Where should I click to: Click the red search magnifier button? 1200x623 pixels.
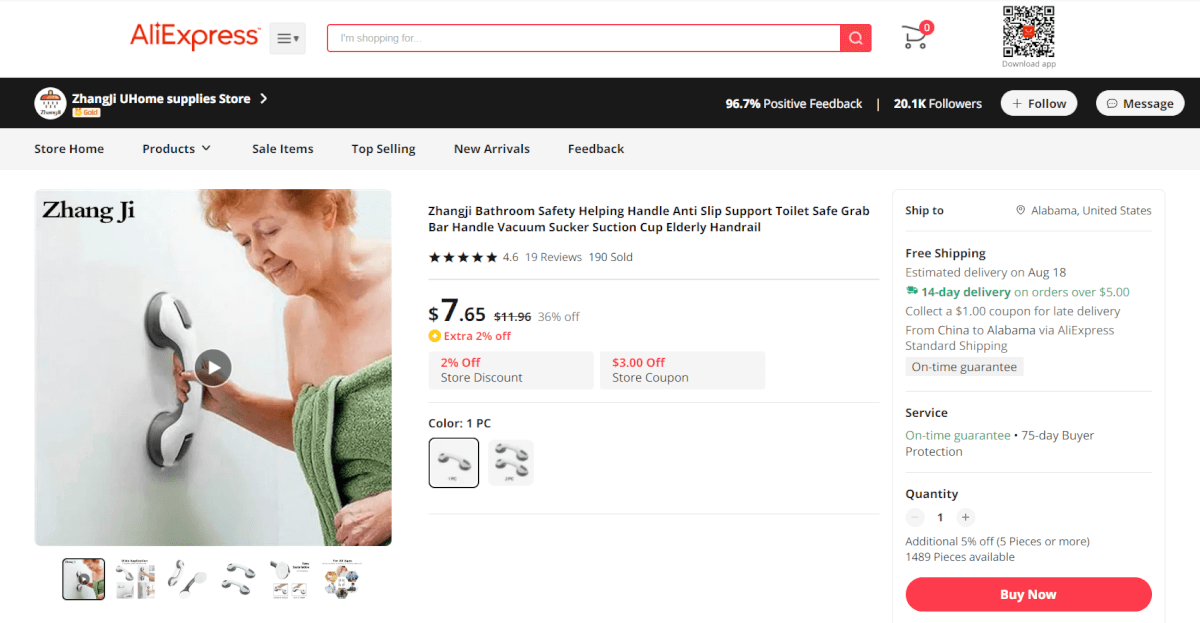(x=855, y=38)
